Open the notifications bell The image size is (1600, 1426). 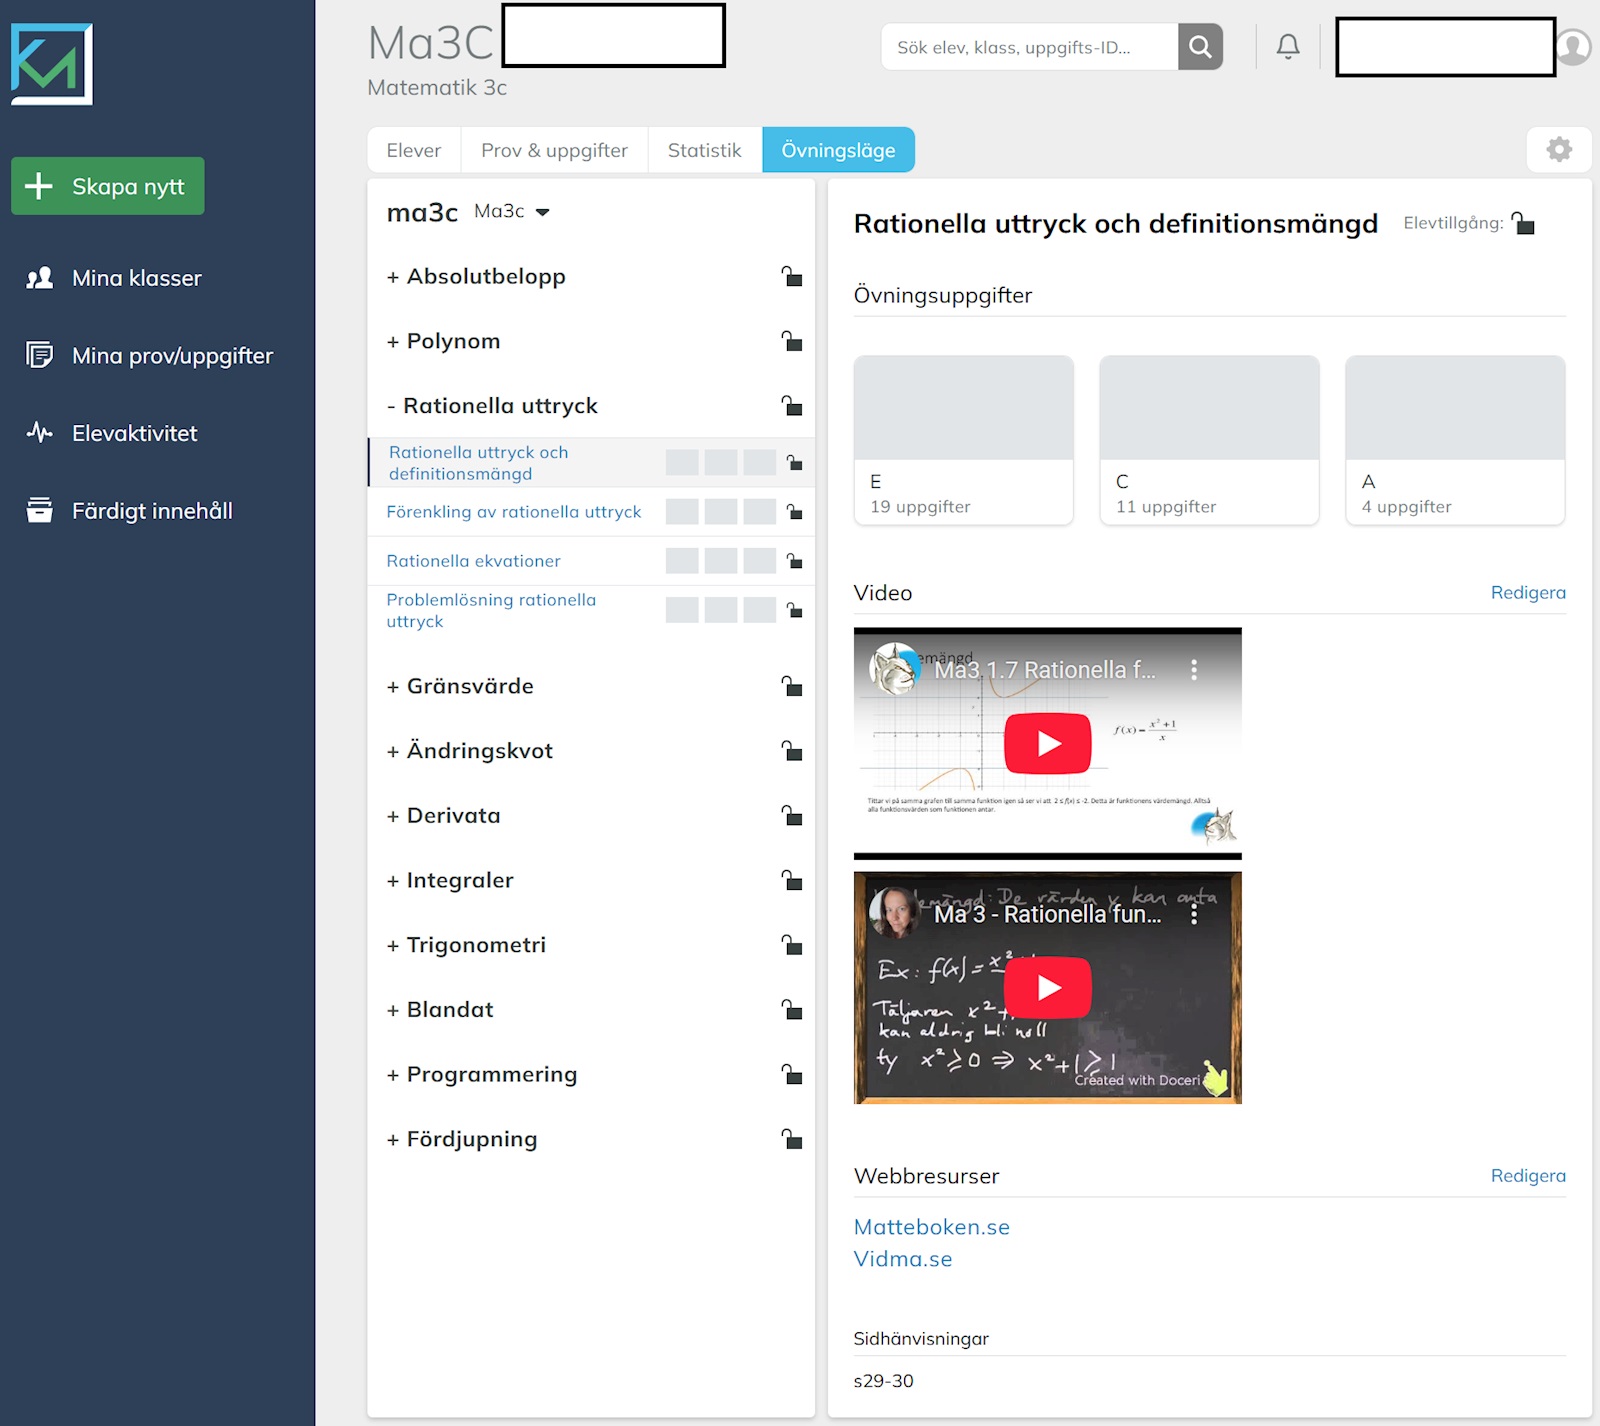pos(1288,47)
